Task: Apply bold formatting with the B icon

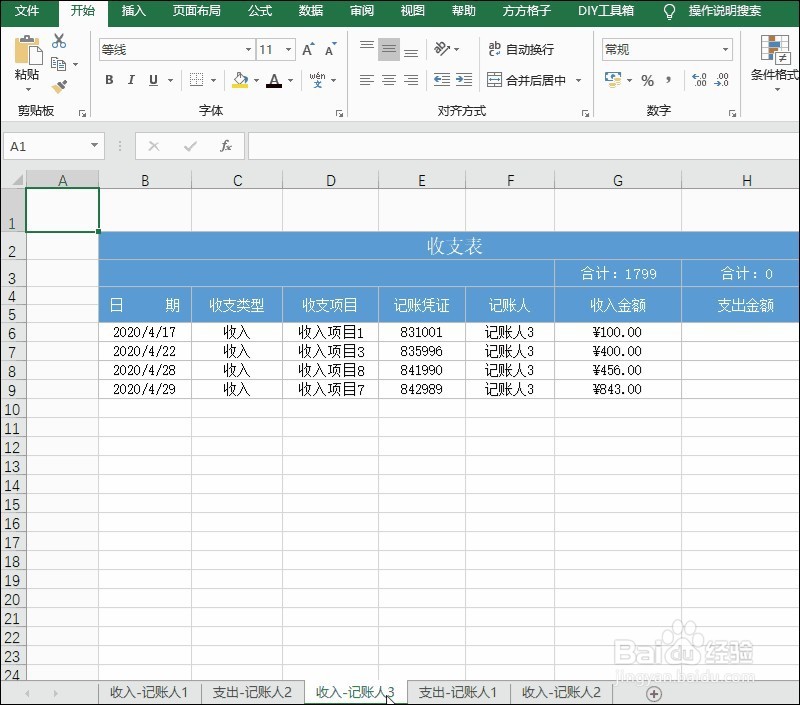Action: pyautogui.click(x=111, y=80)
